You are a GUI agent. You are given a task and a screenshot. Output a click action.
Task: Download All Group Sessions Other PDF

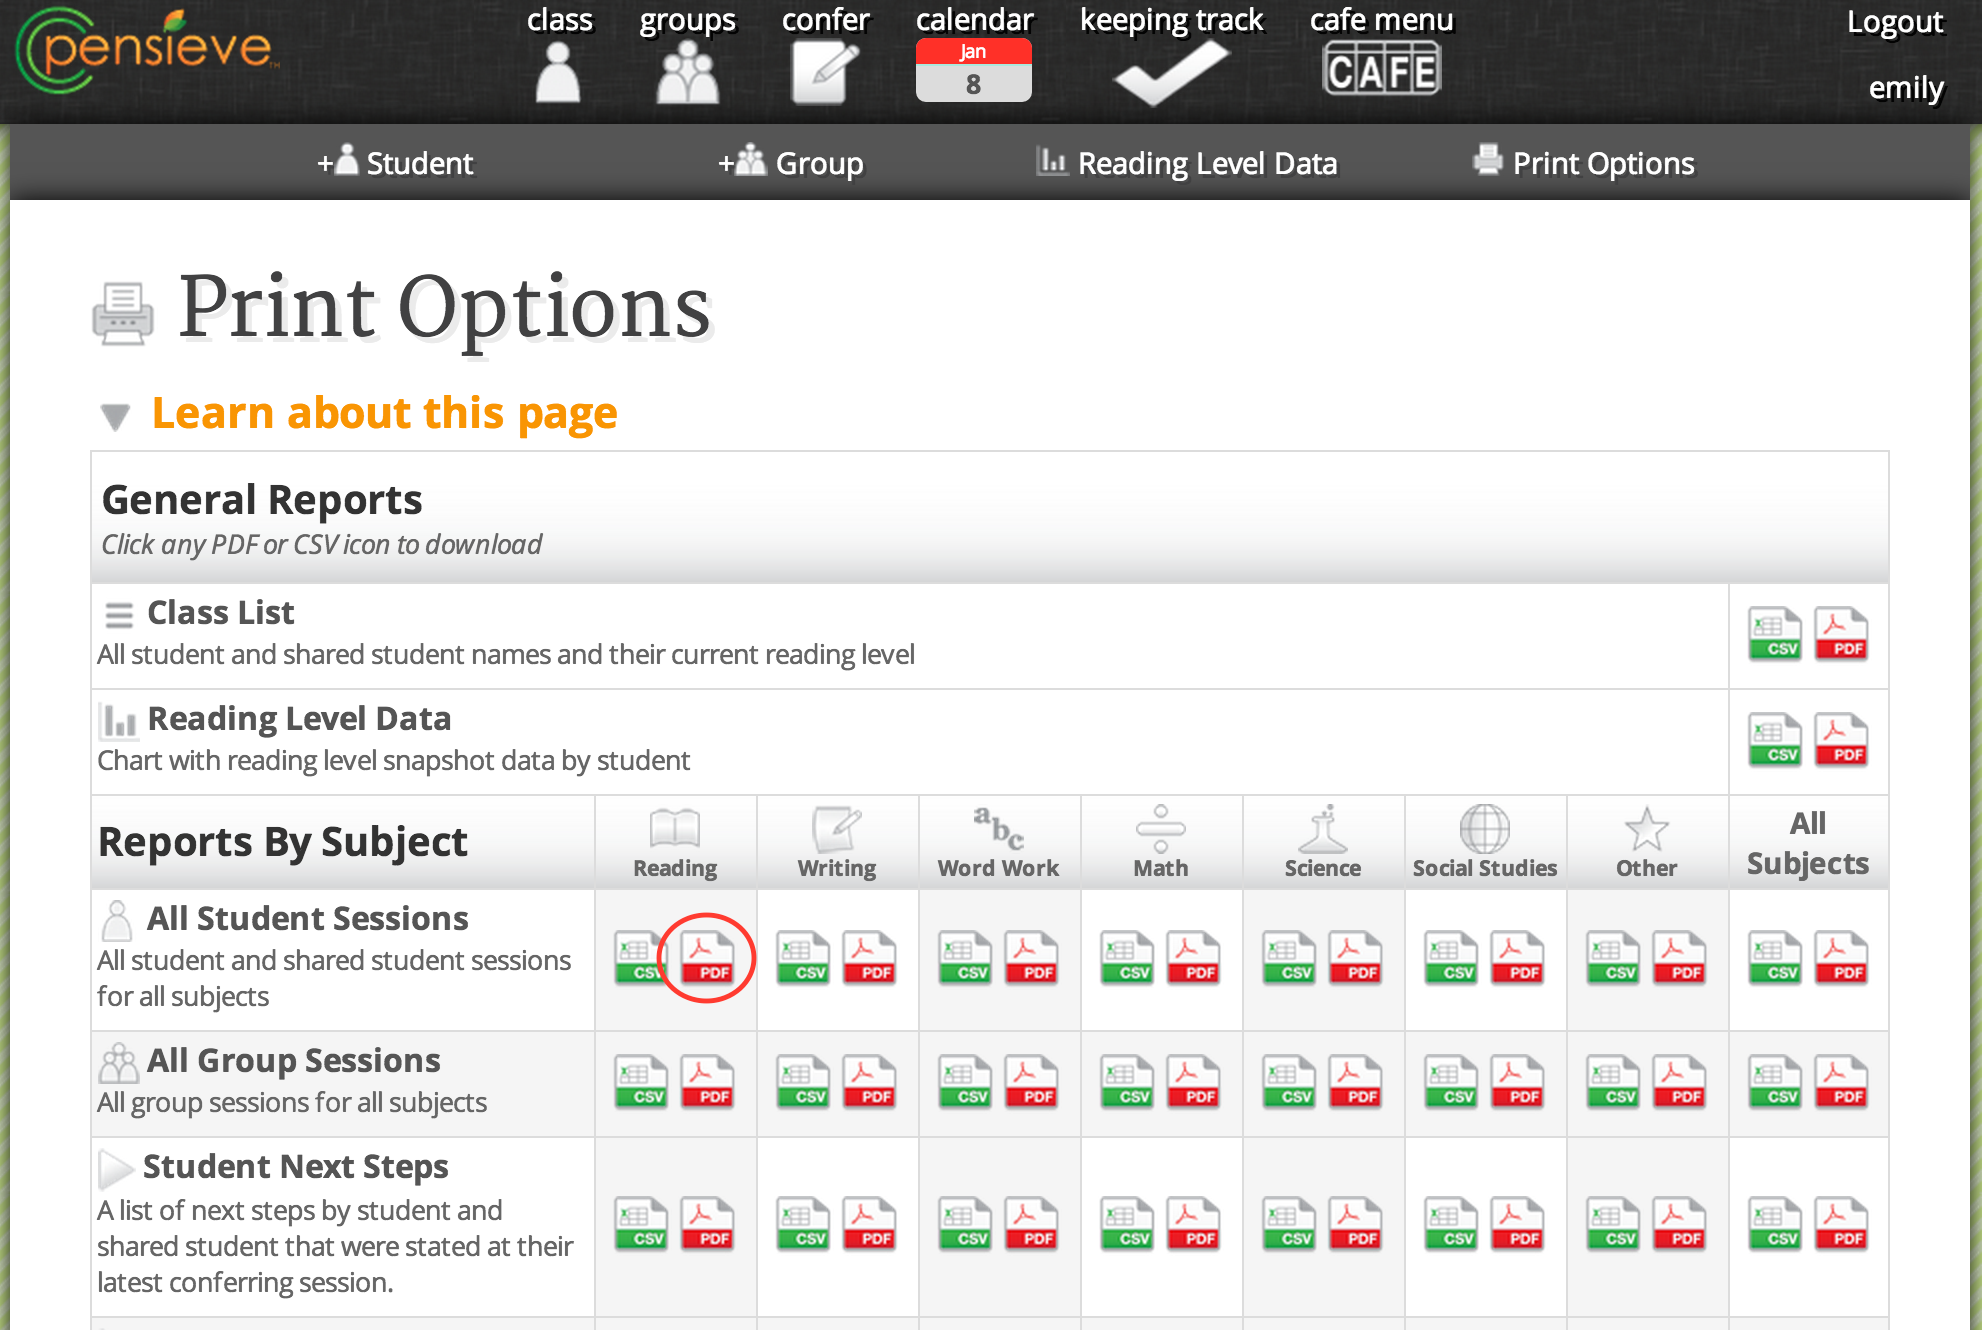(x=1679, y=1082)
